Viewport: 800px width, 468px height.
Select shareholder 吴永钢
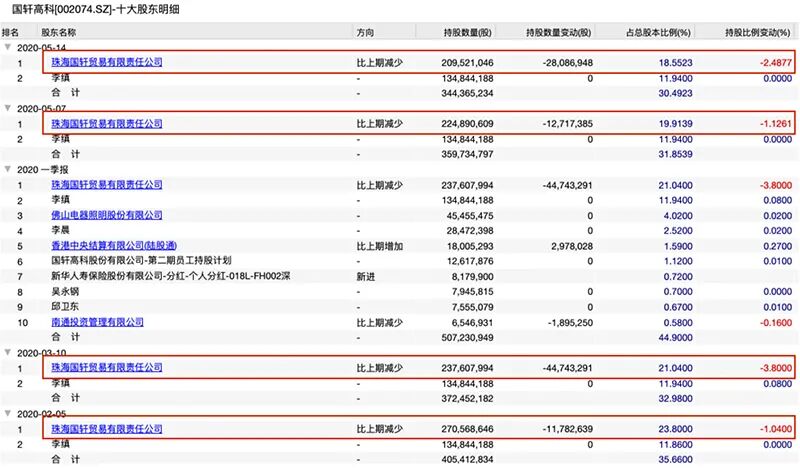coord(65,291)
